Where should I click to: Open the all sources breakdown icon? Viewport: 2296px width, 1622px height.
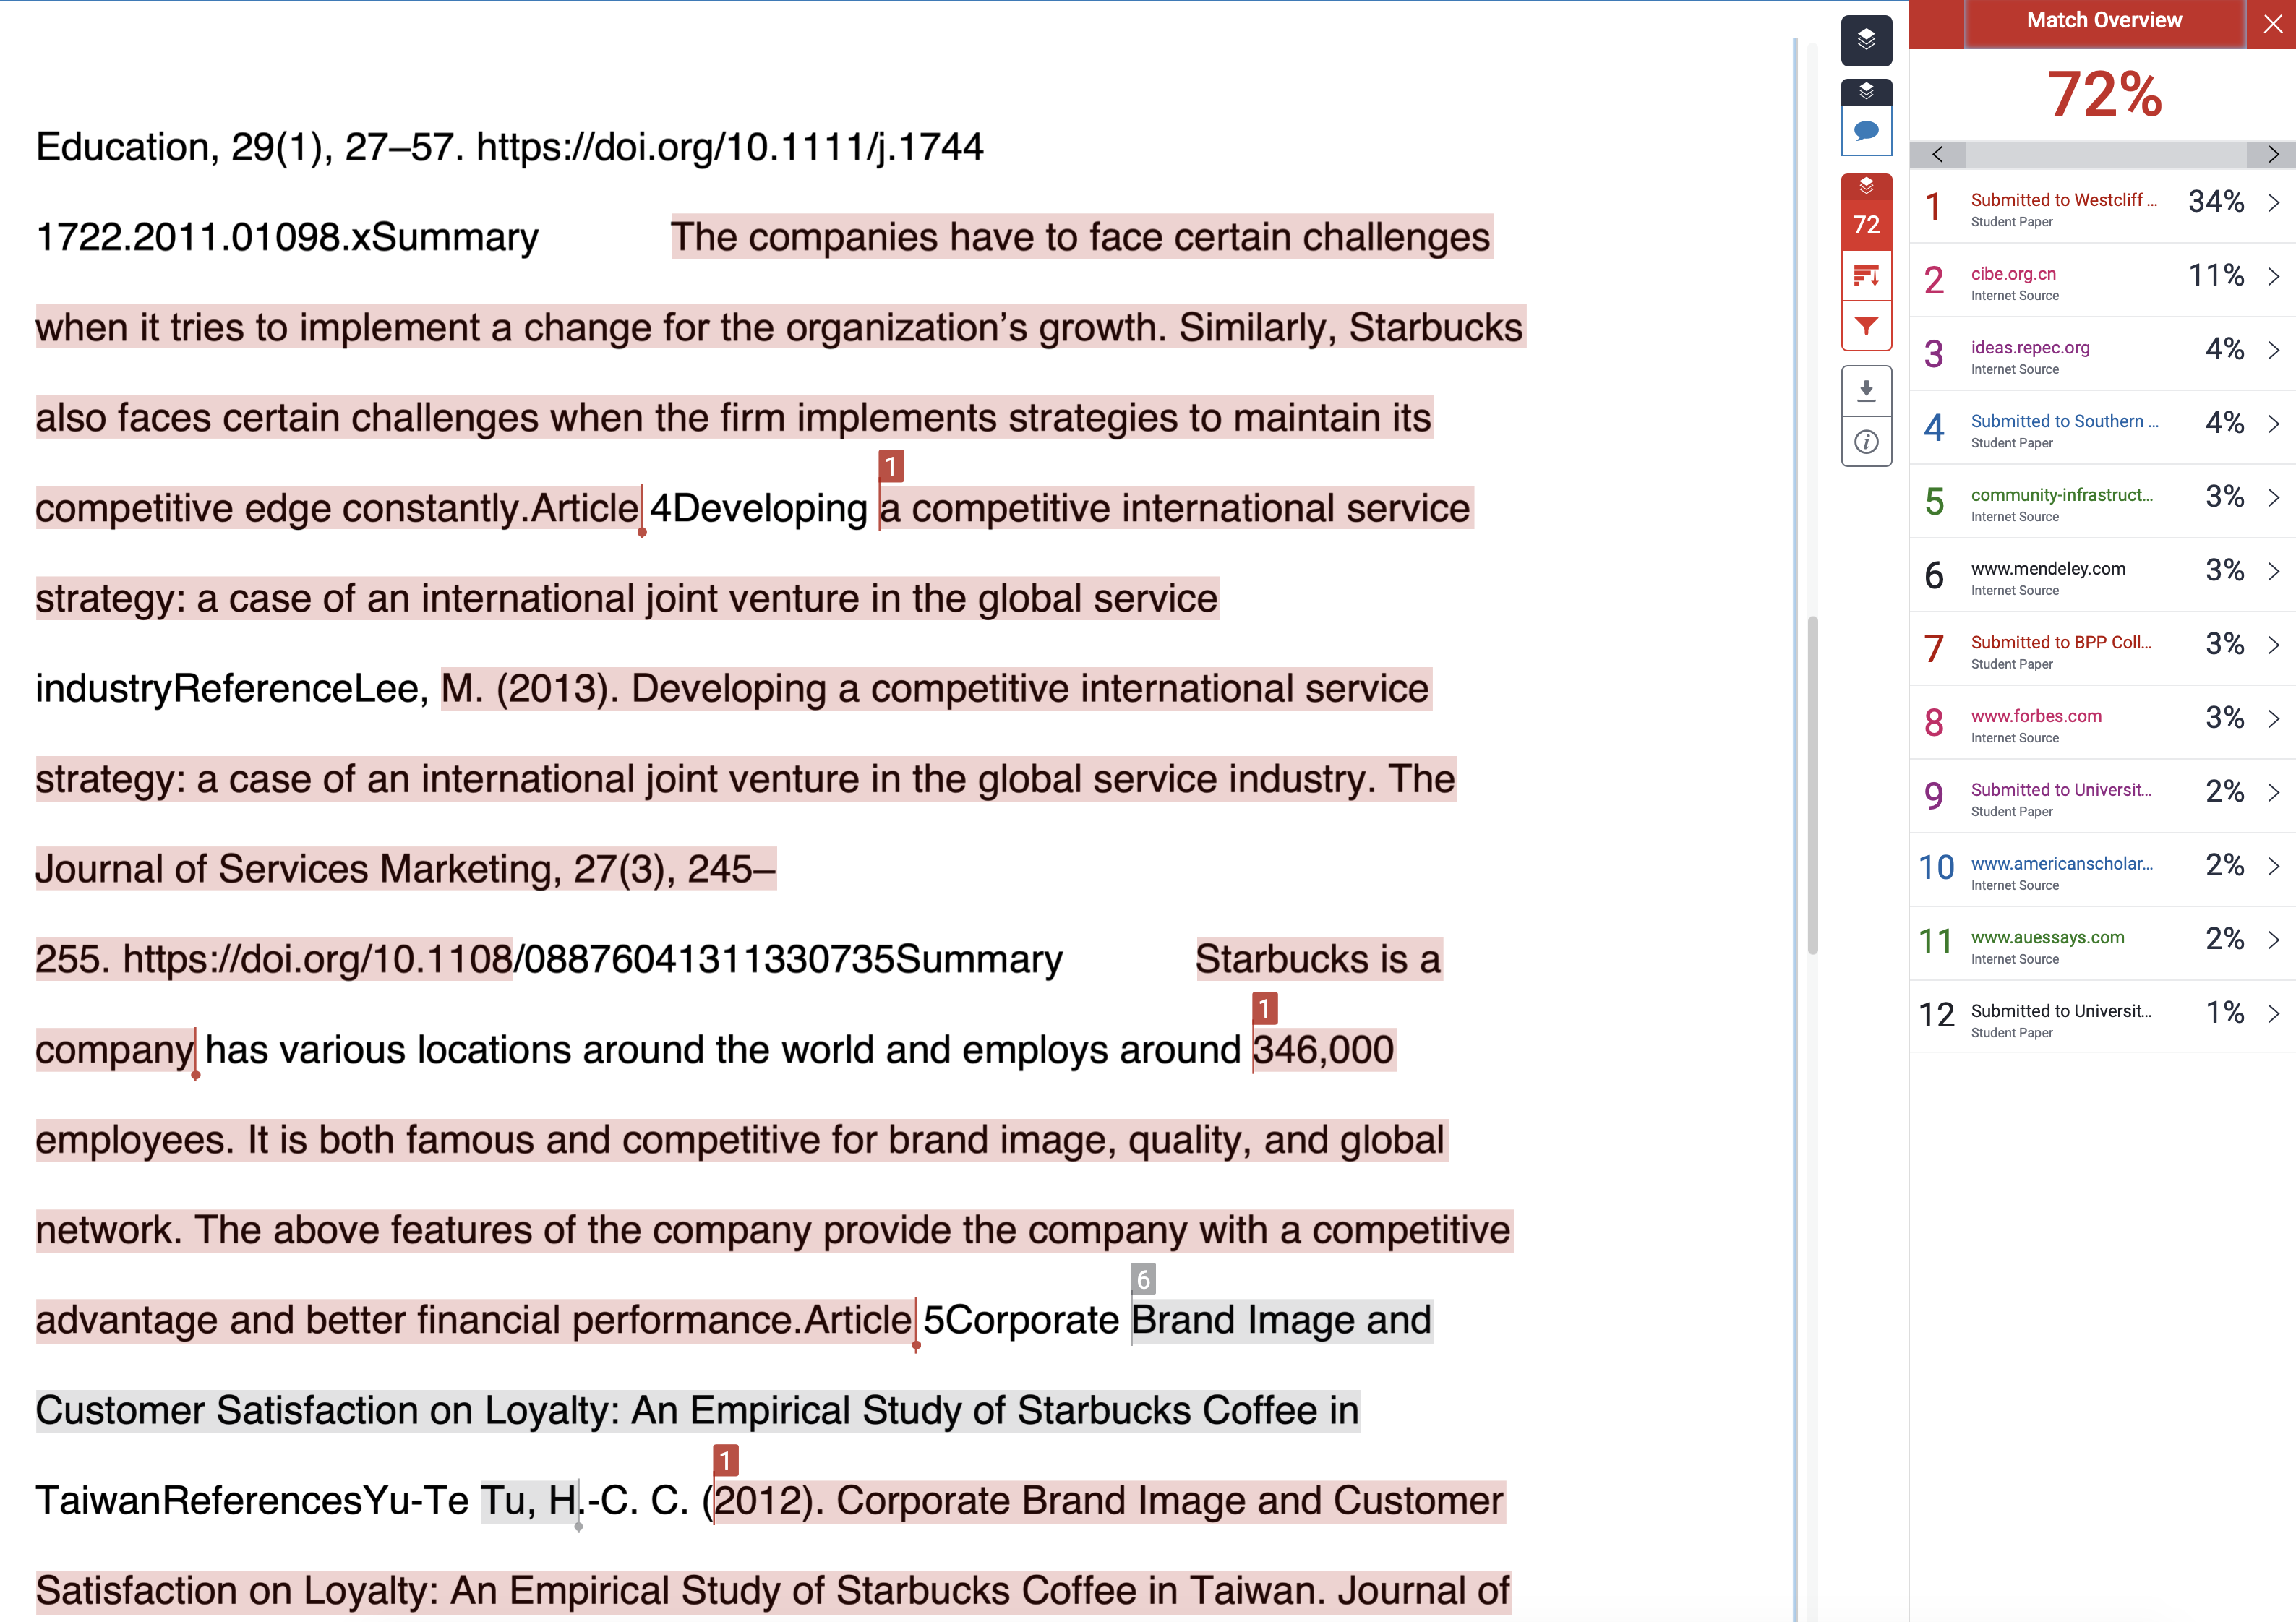click(1866, 275)
